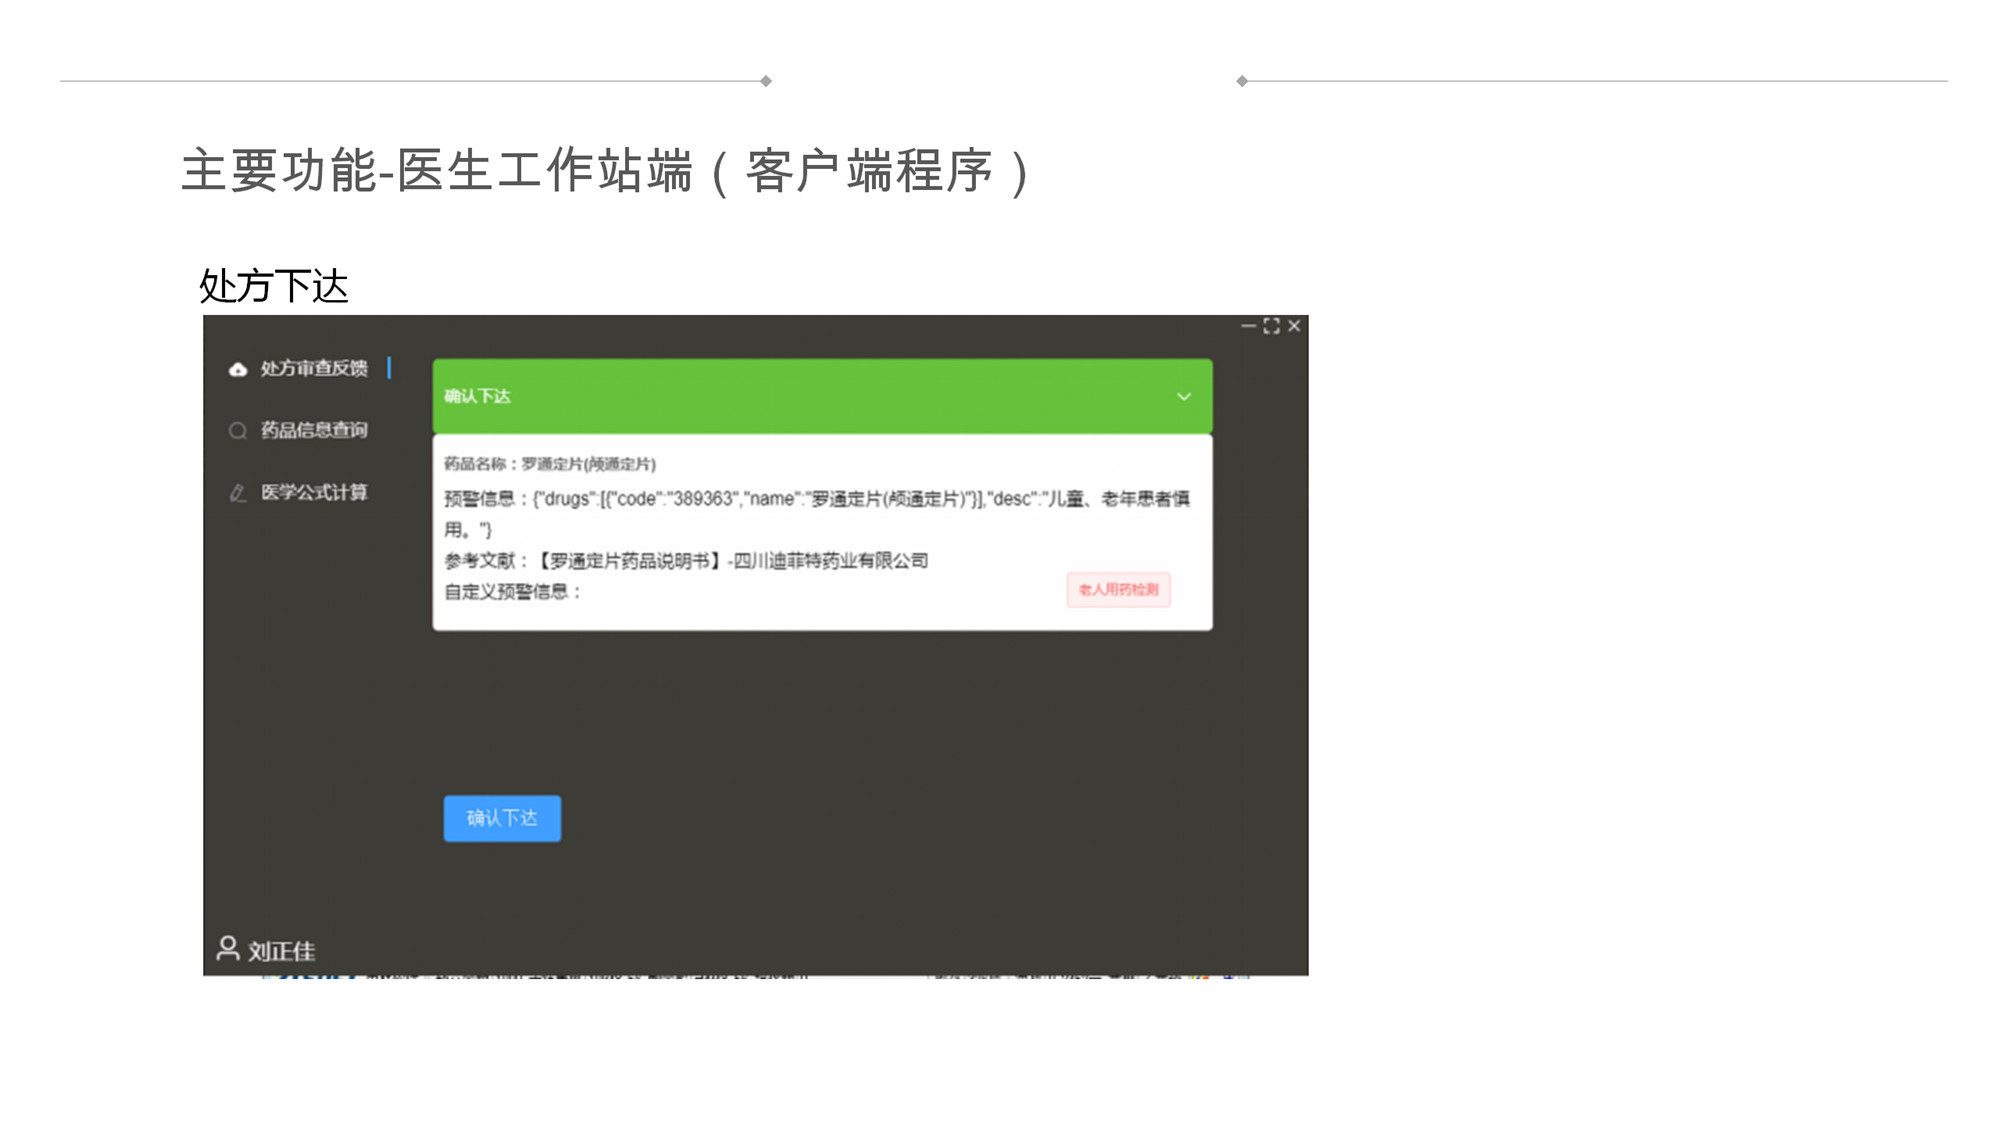The image size is (2000, 1125).
Task: Click the 预警信息 JSON text line
Action: point(817,514)
